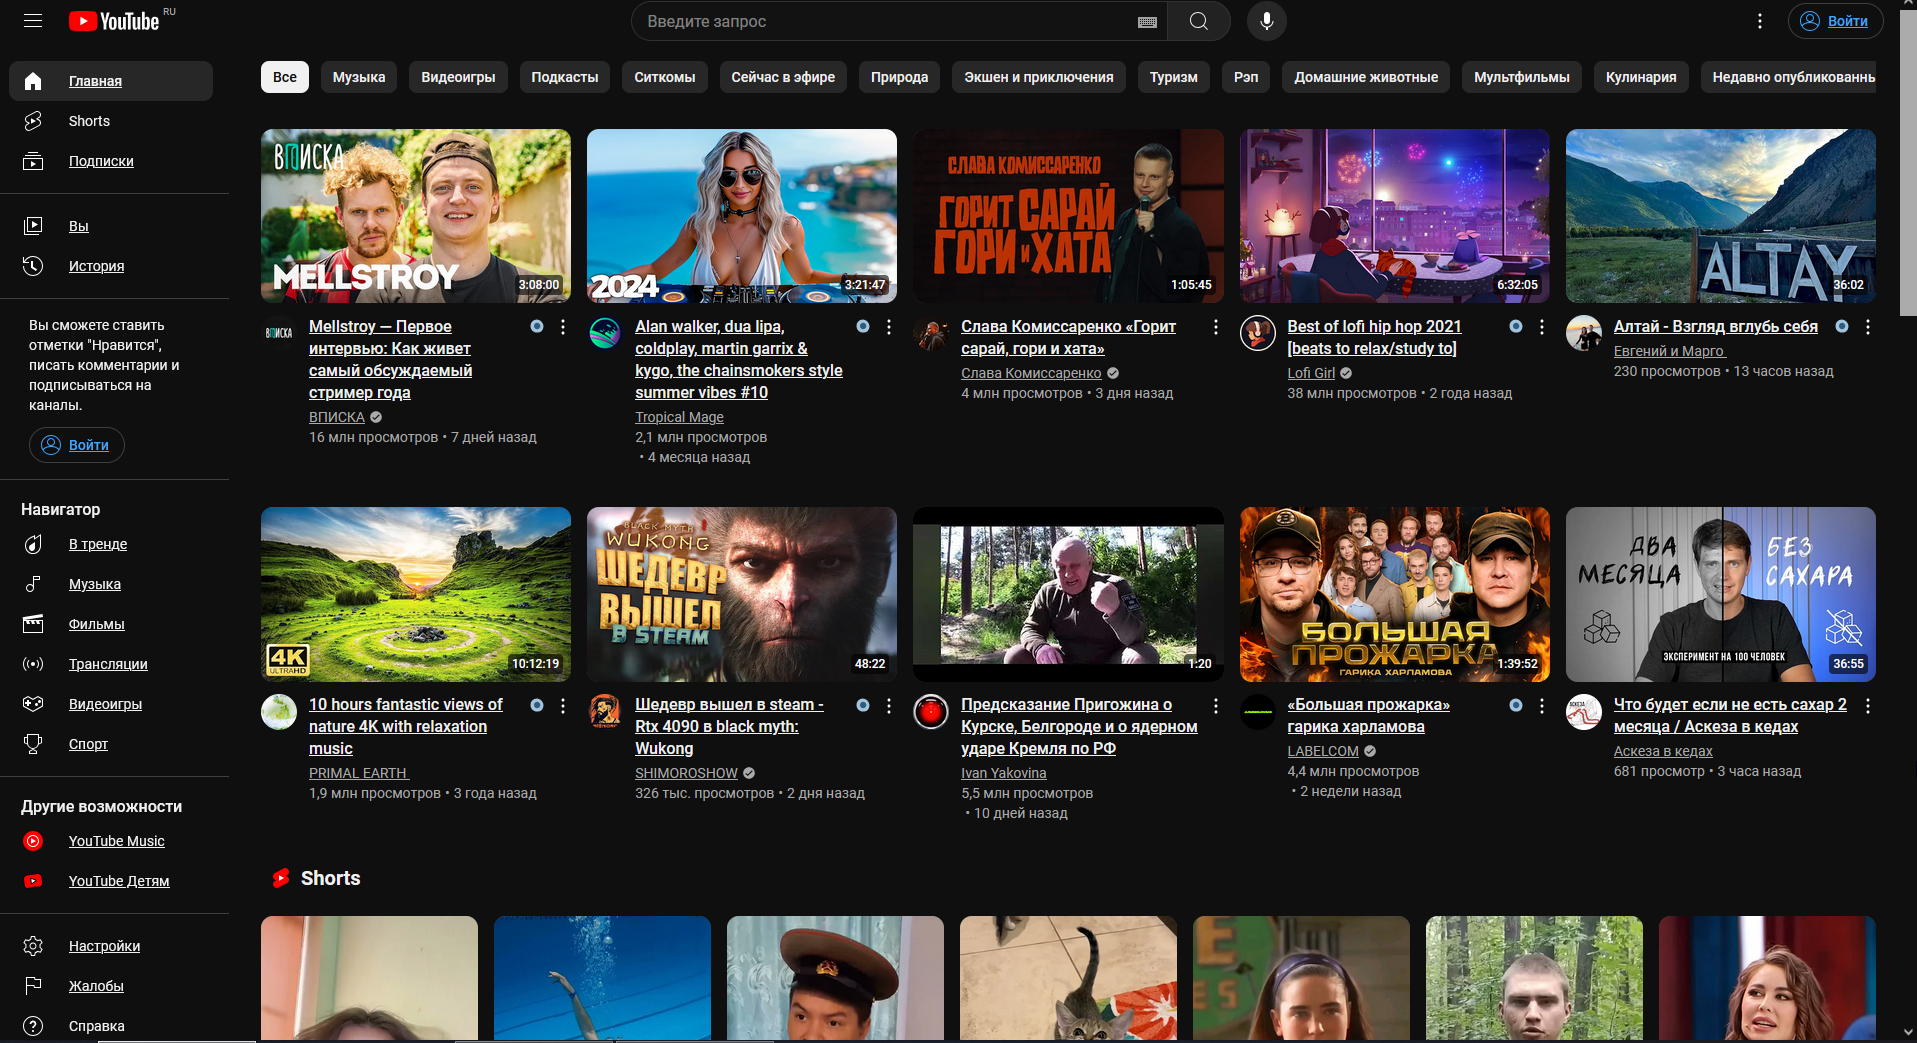
Task: Click the Видеоигры gamepad icon
Action: tap(33, 704)
